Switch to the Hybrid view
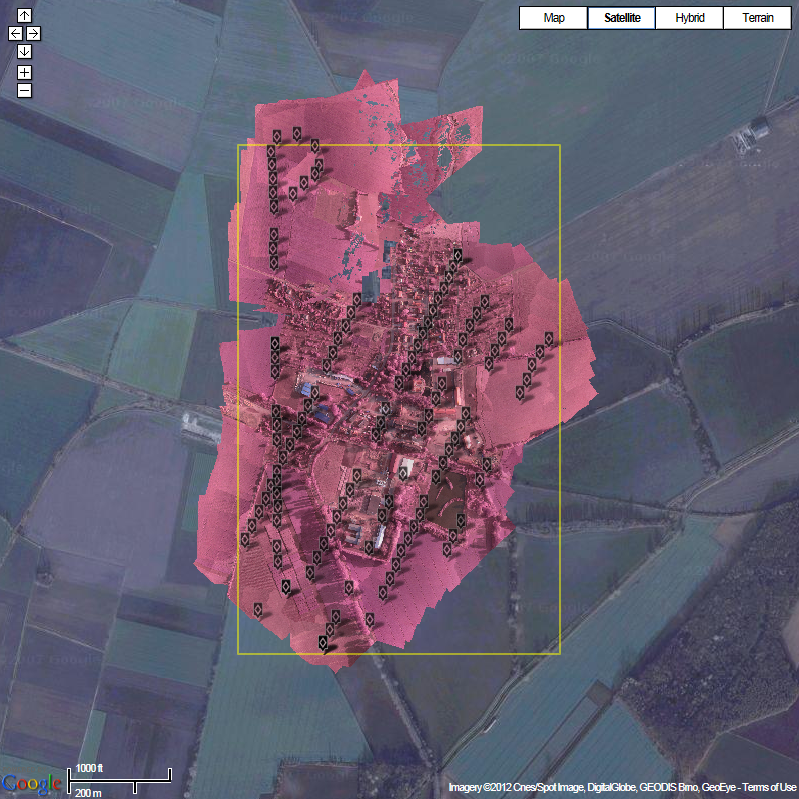 pyautogui.click(x=689, y=18)
